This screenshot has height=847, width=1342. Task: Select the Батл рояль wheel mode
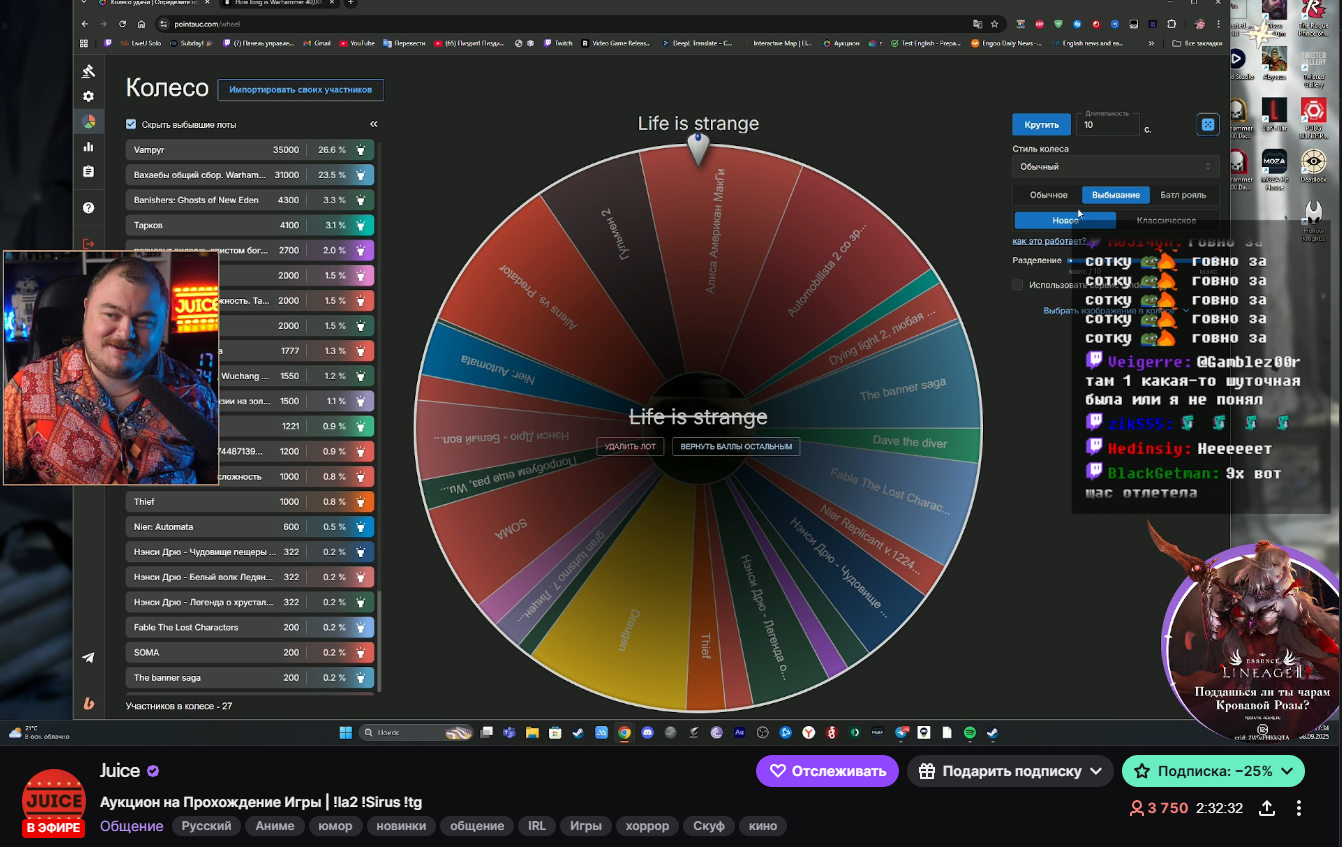tap(1183, 195)
